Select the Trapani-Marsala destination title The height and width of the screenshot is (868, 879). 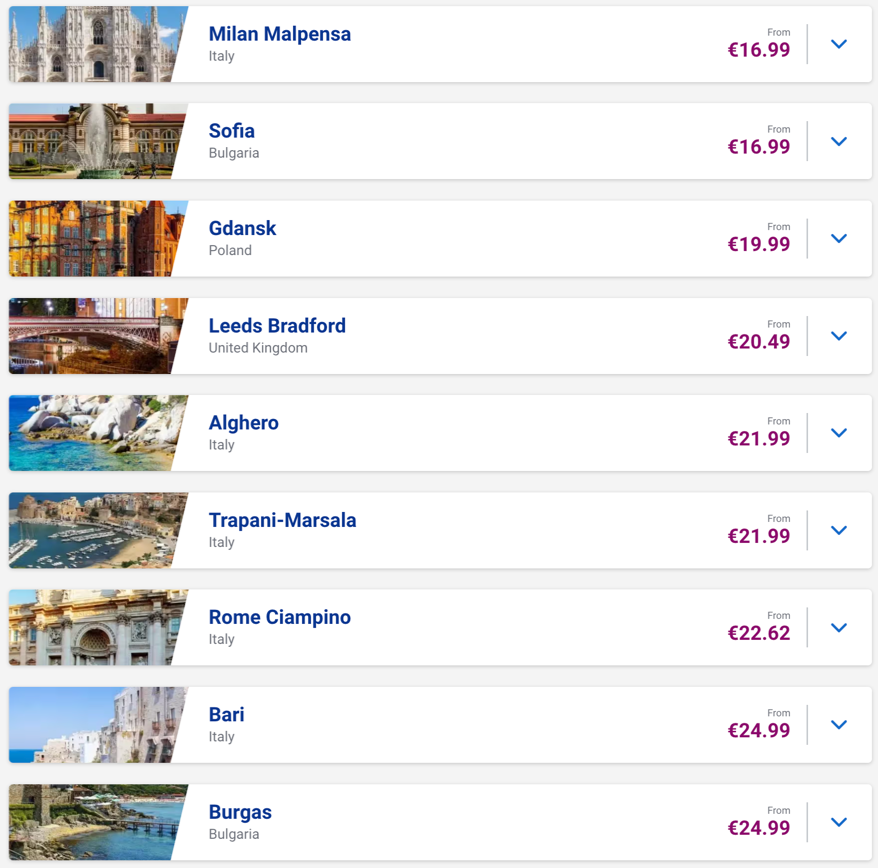pyautogui.click(x=282, y=520)
